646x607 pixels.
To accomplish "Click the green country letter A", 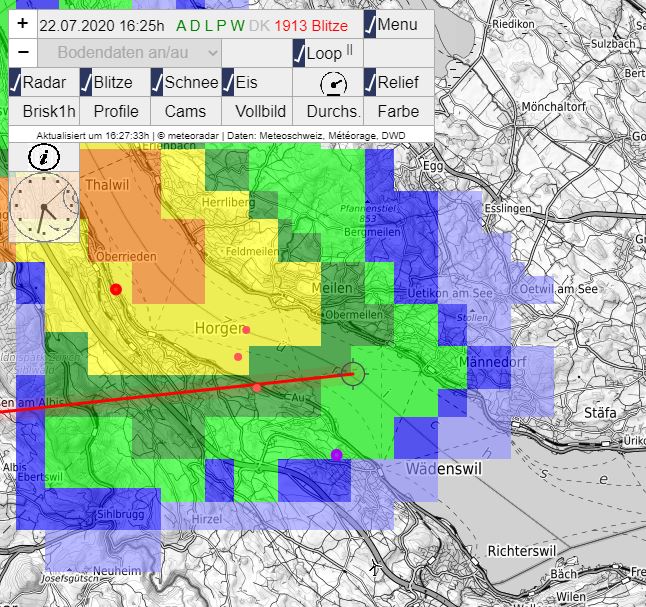I will click(x=181, y=26).
